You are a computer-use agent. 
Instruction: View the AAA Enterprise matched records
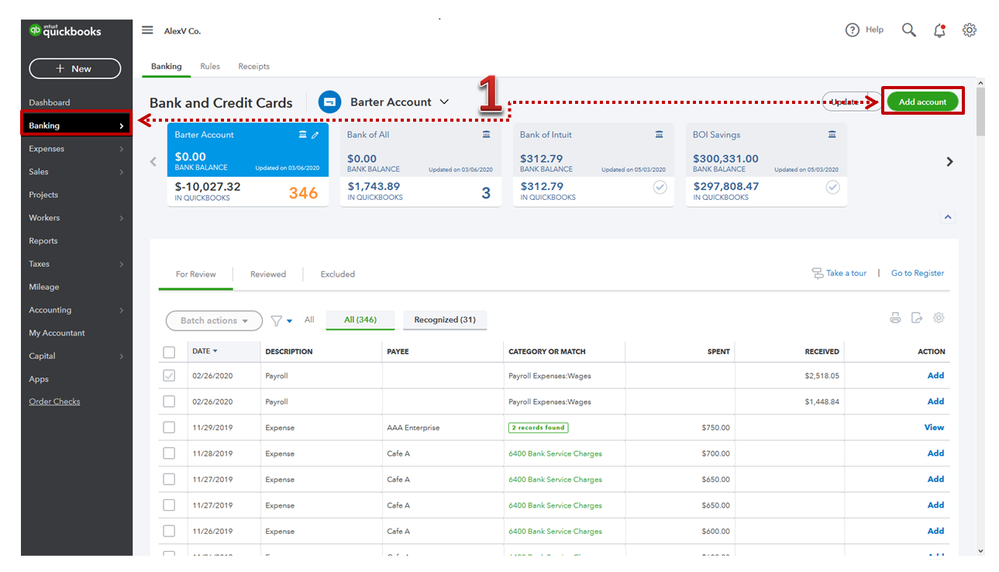[934, 427]
